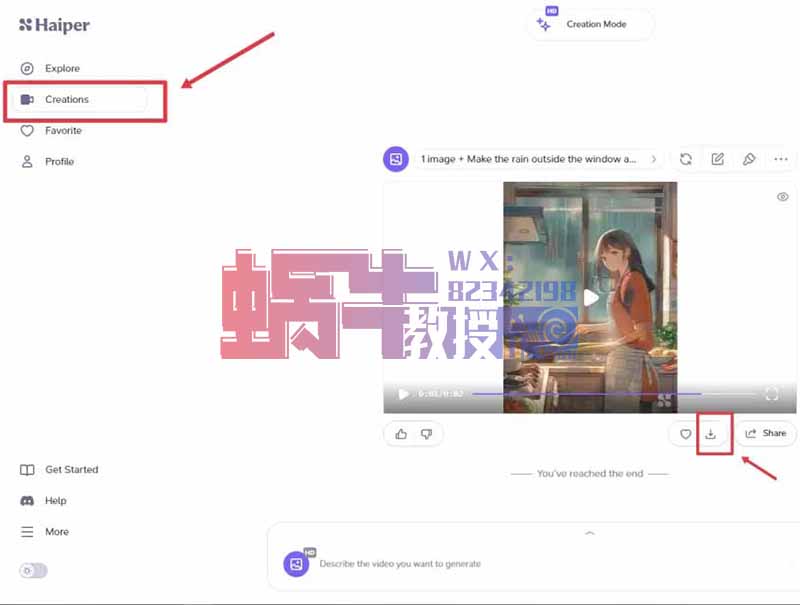Click the paint brush icon above video
Screen dimensions: 800x605
coord(749,159)
